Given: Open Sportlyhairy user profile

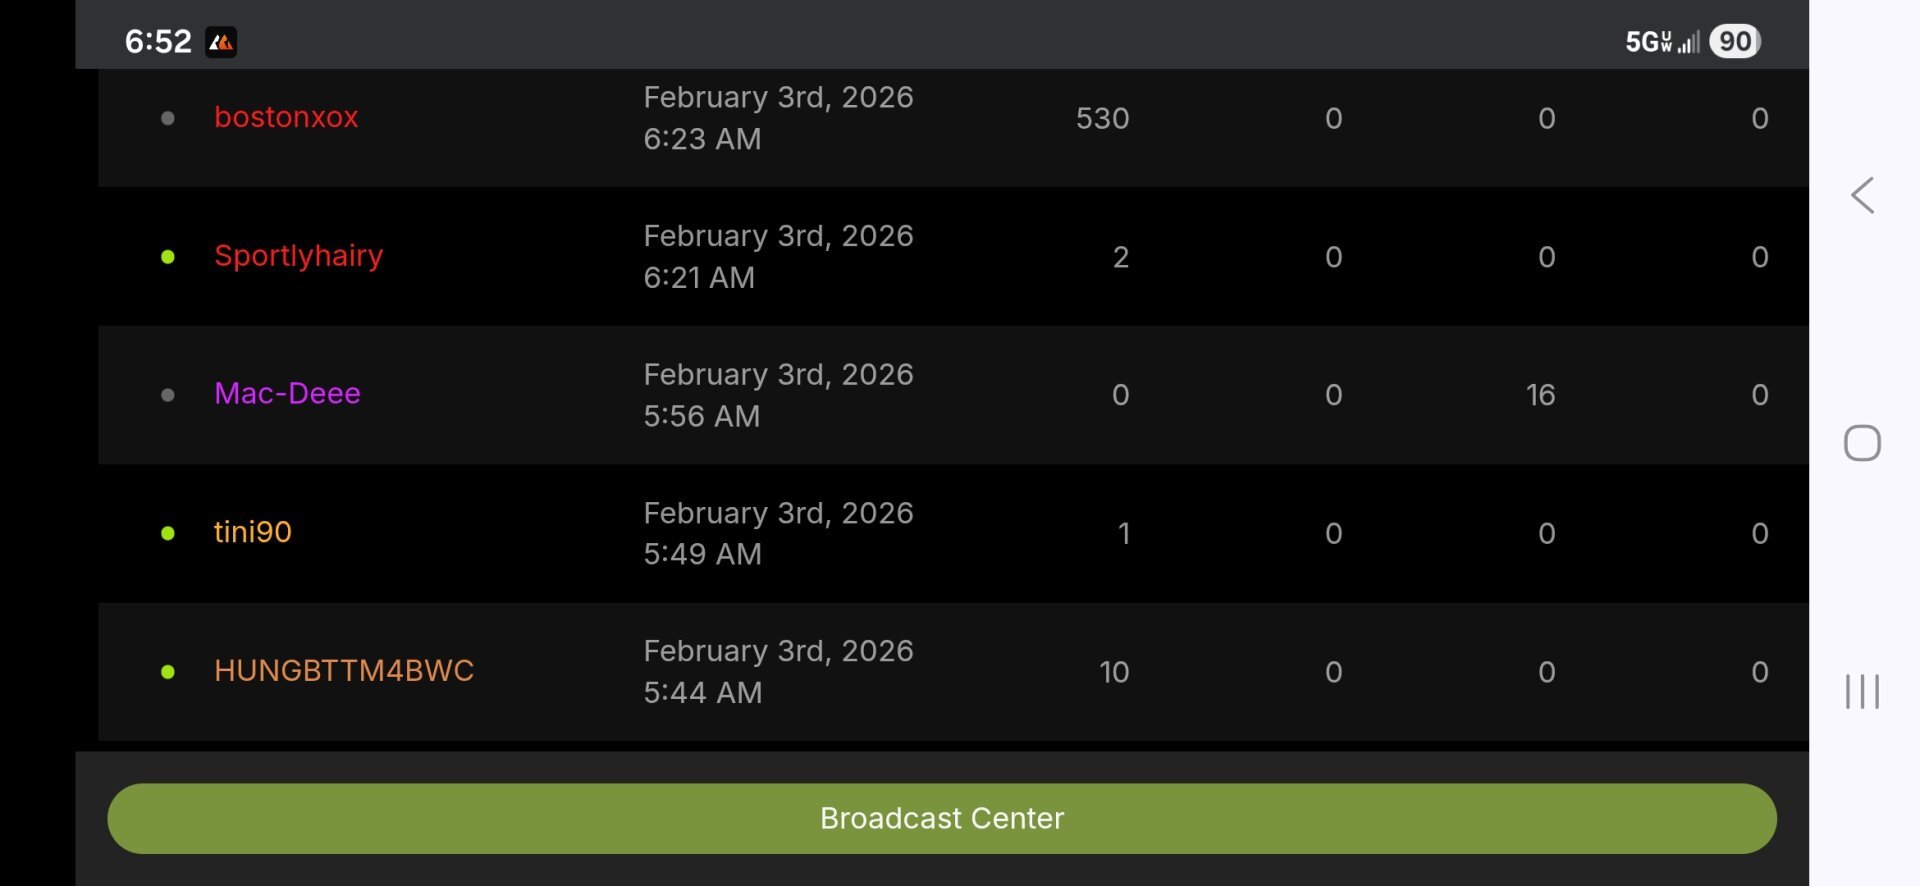Looking at the screenshot, I should tap(298, 256).
